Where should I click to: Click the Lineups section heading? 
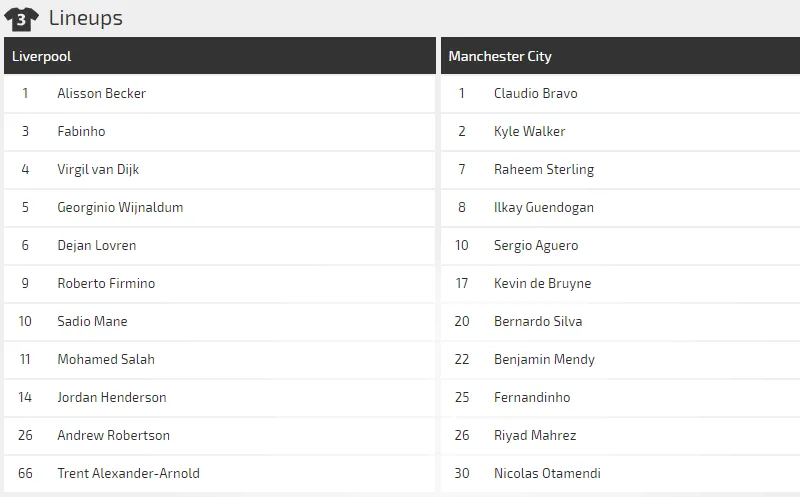pyautogui.click(x=85, y=18)
